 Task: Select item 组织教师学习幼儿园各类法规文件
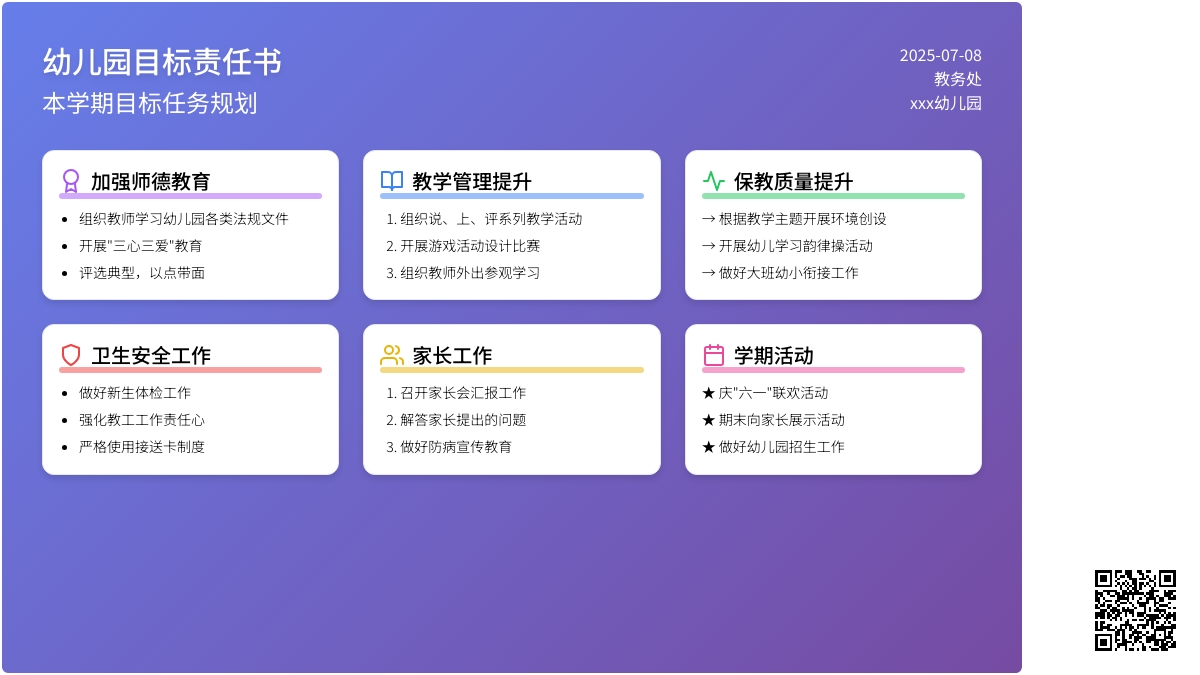[x=184, y=219]
